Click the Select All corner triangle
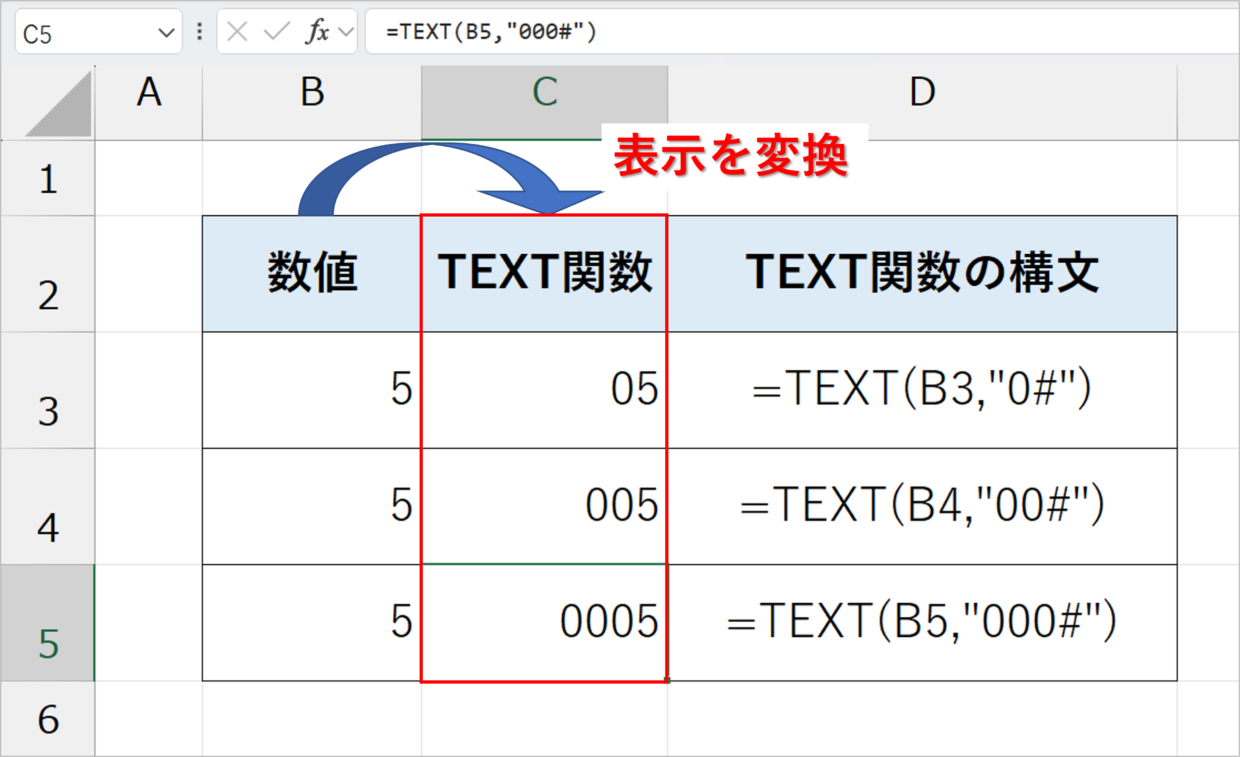Image resolution: width=1240 pixels, height=757 pixels. [58, 105]
